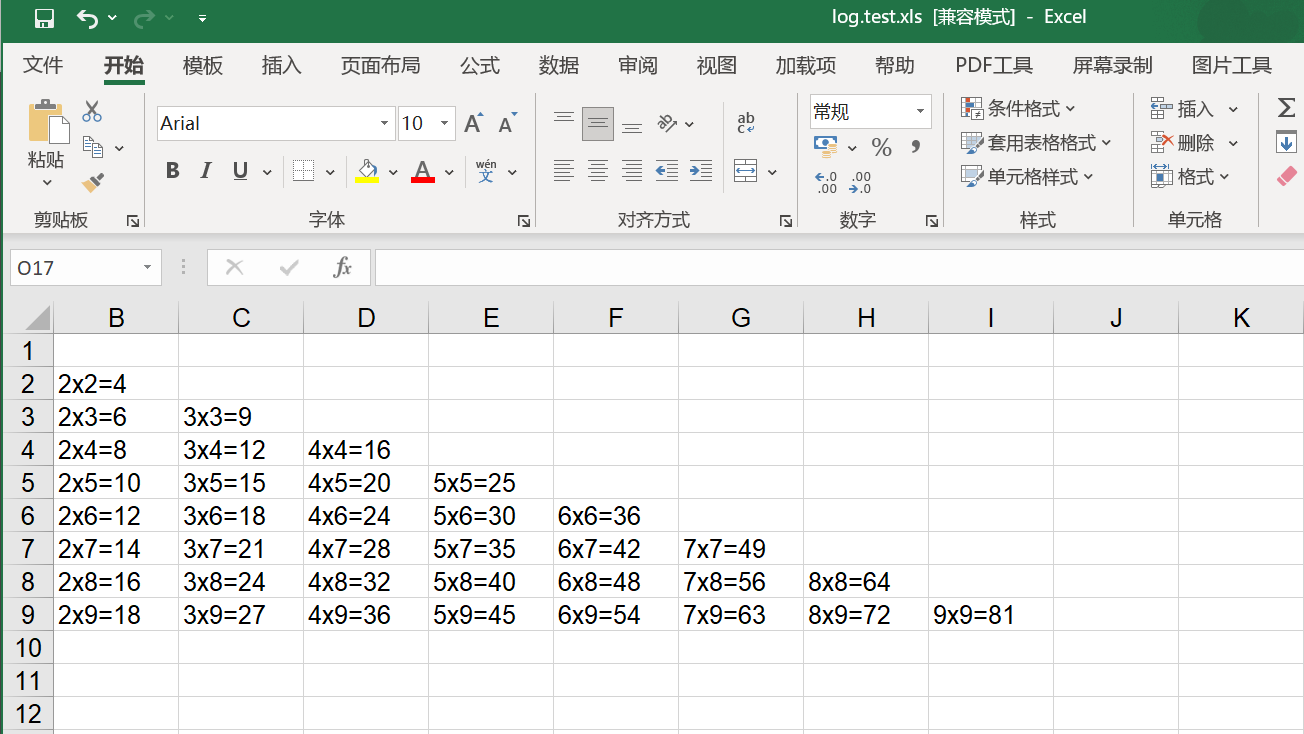Viewport: 1304px width, 734px height.
Task: Open the font name dropdown
Action: 384,122
